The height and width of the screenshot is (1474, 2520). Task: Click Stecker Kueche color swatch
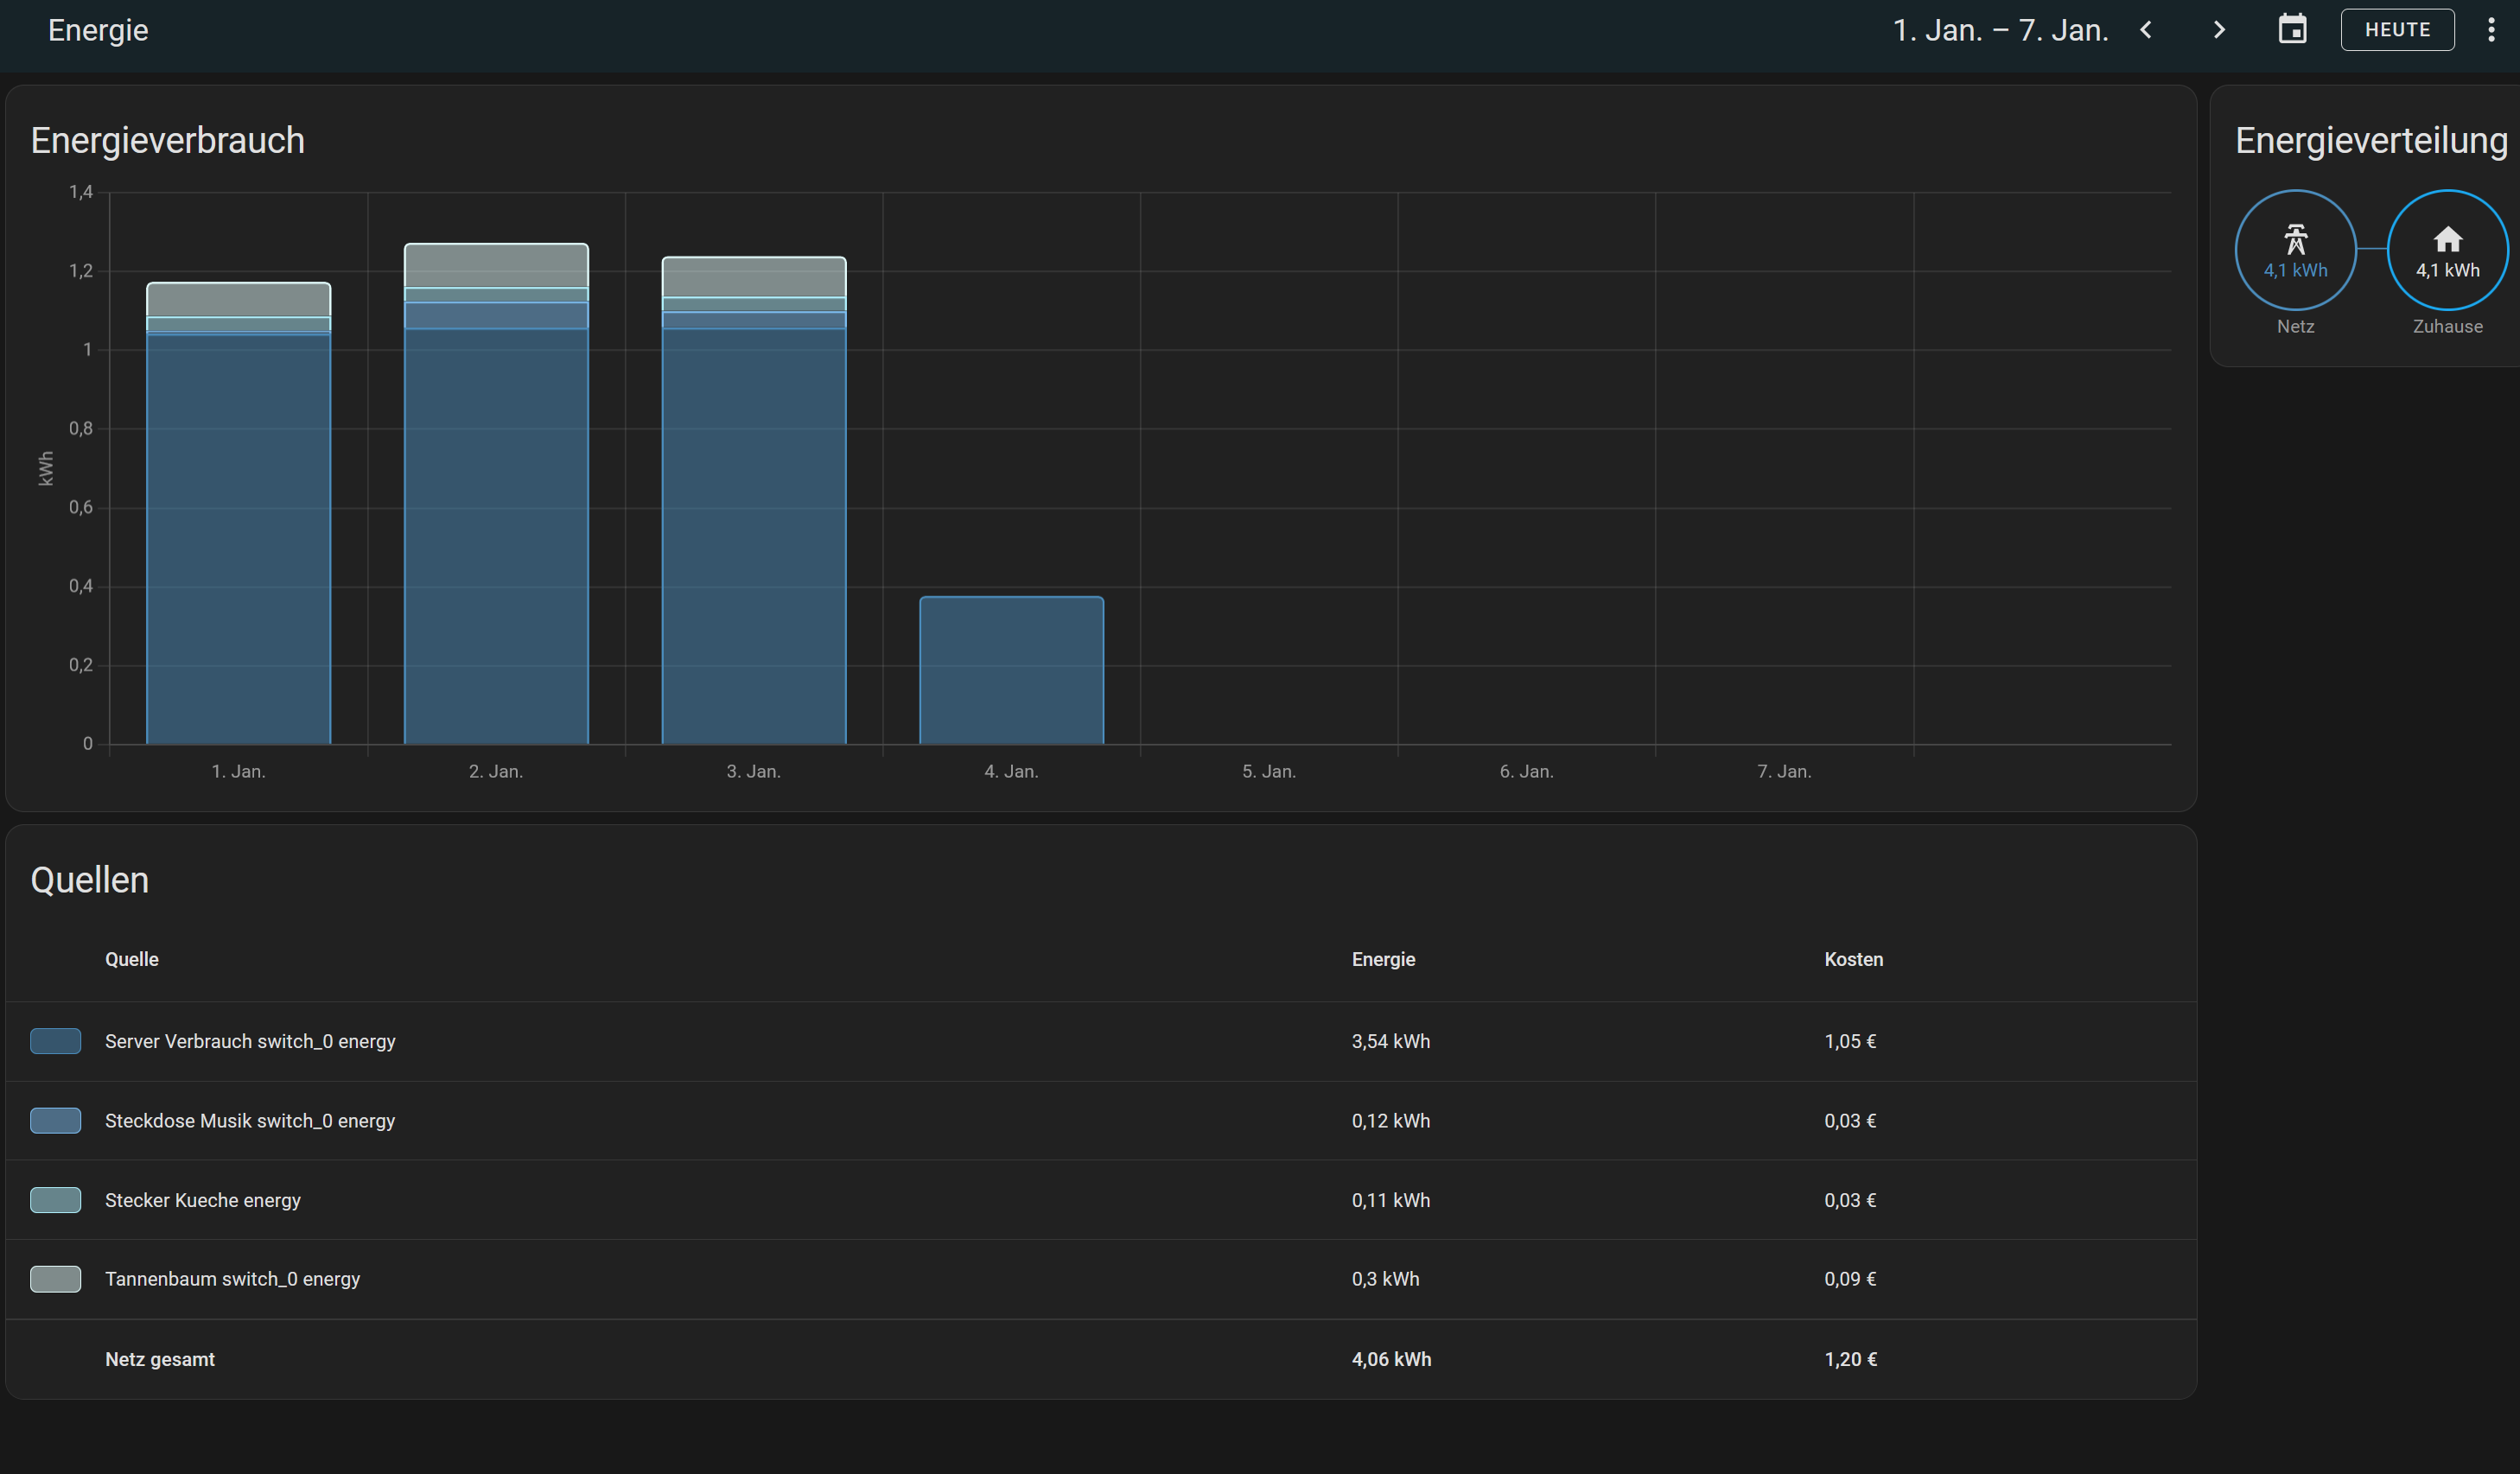(55, 1200)
